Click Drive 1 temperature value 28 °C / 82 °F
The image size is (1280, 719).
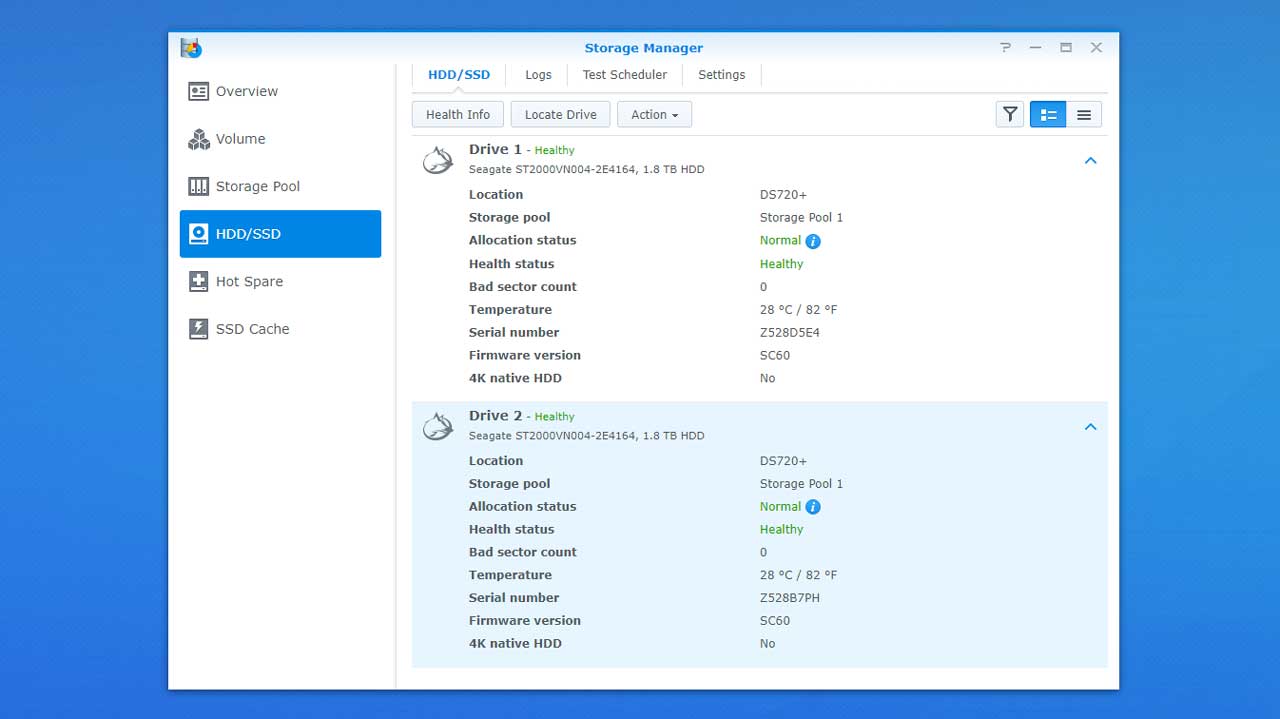pos(798,310)
